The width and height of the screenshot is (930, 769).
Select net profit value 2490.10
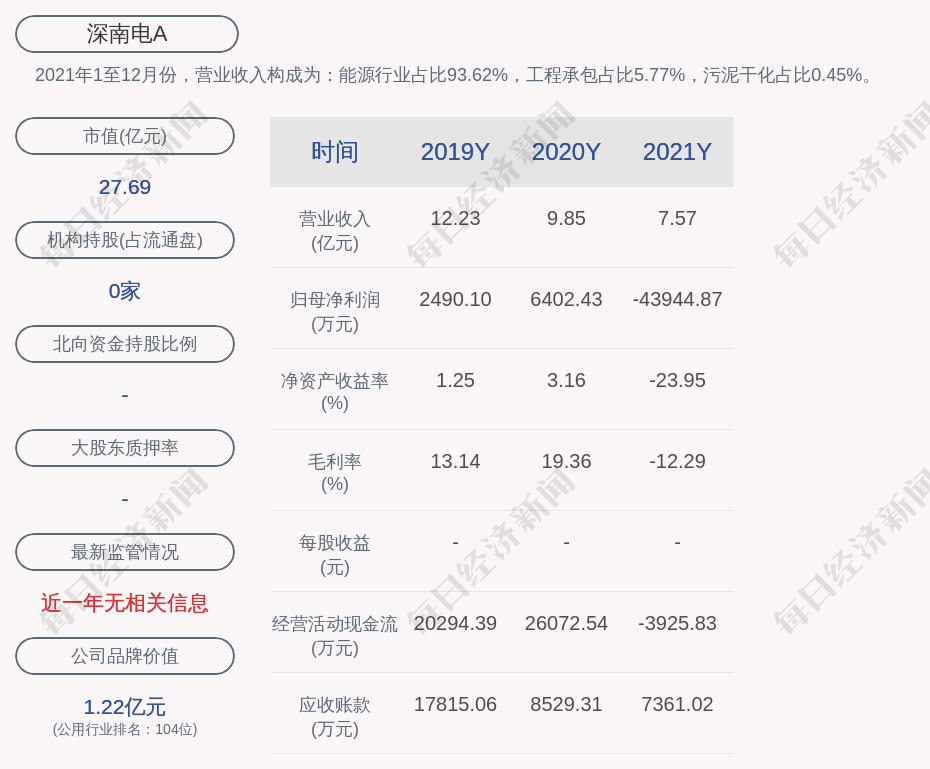tap(455, 299)
